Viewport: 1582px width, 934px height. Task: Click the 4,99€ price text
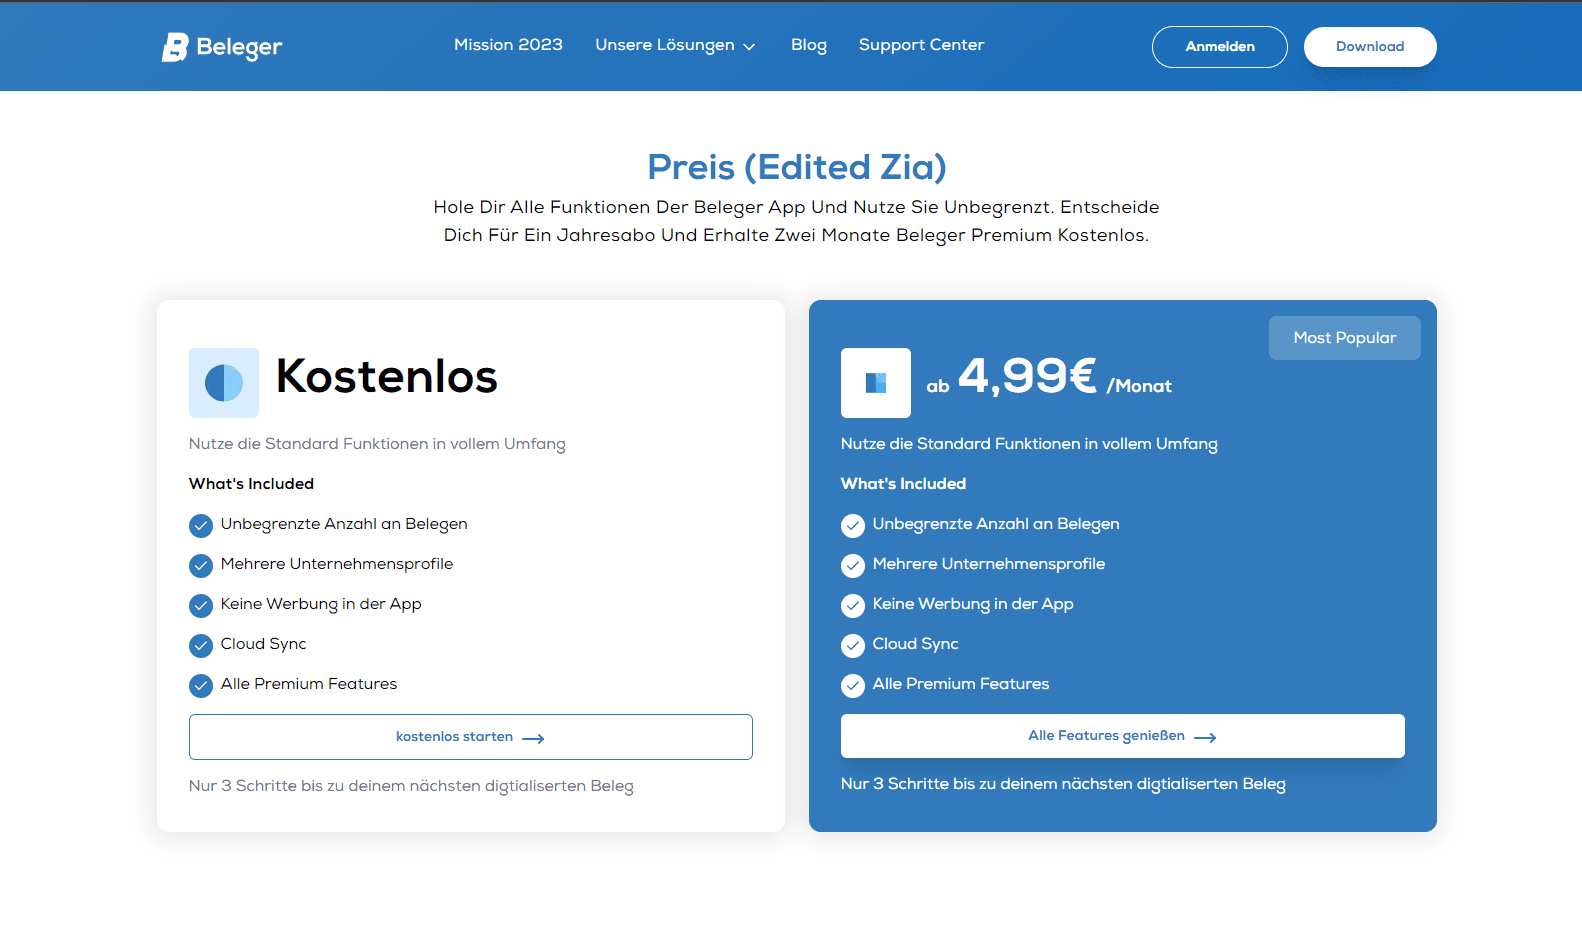pyautogui.click(x=1027, y=376)
